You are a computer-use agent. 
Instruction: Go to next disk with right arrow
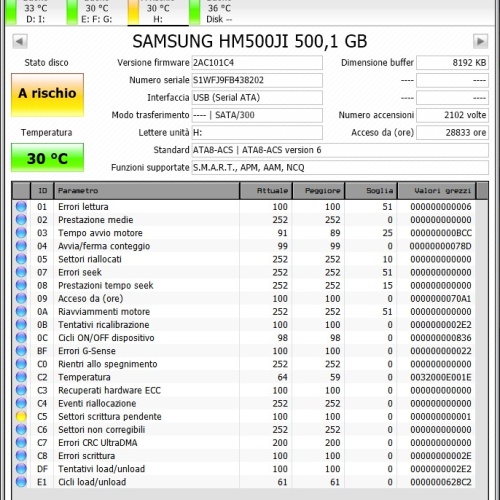[x=480, y=42]
